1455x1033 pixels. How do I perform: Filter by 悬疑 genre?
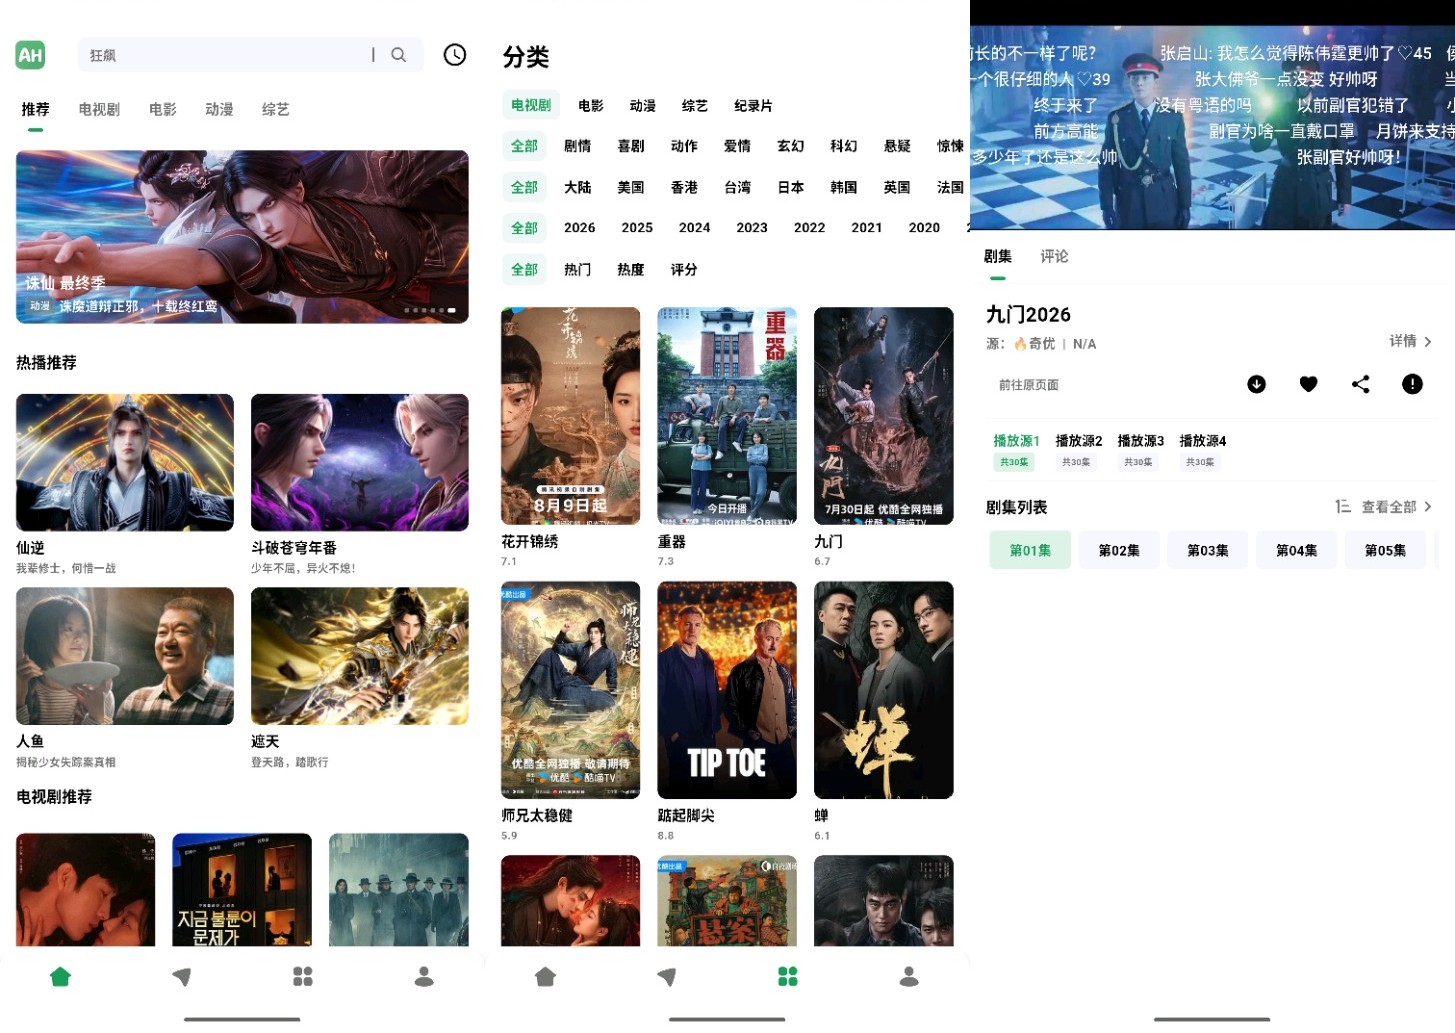coord(897,146)
